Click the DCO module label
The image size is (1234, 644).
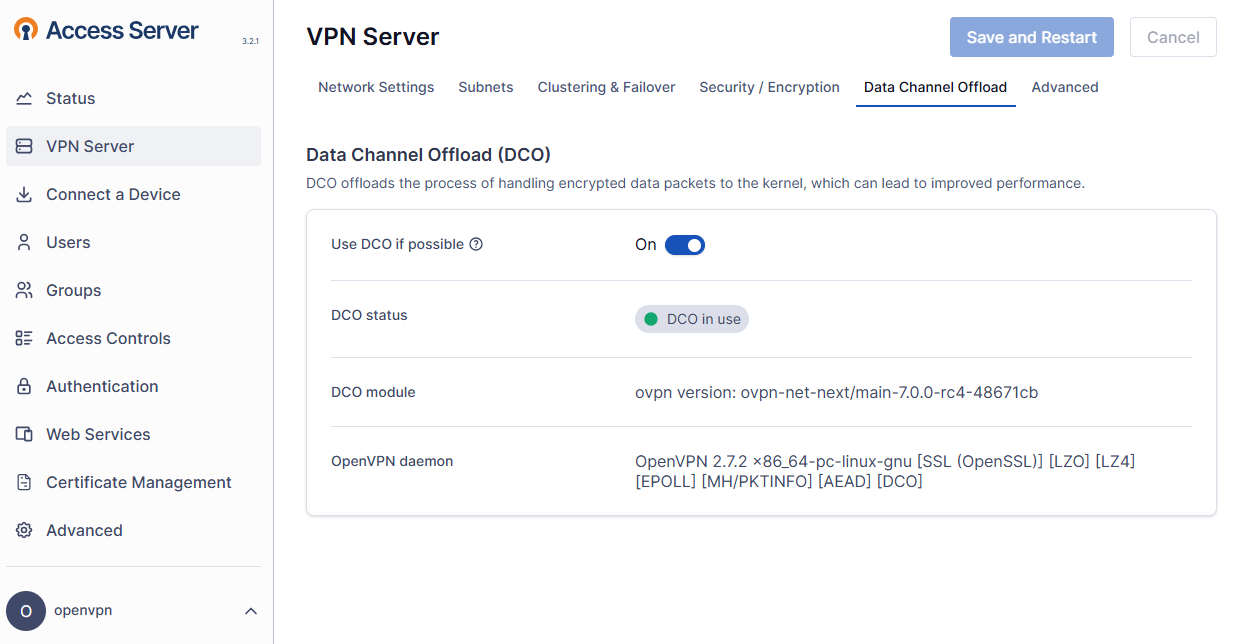[373, 392]
